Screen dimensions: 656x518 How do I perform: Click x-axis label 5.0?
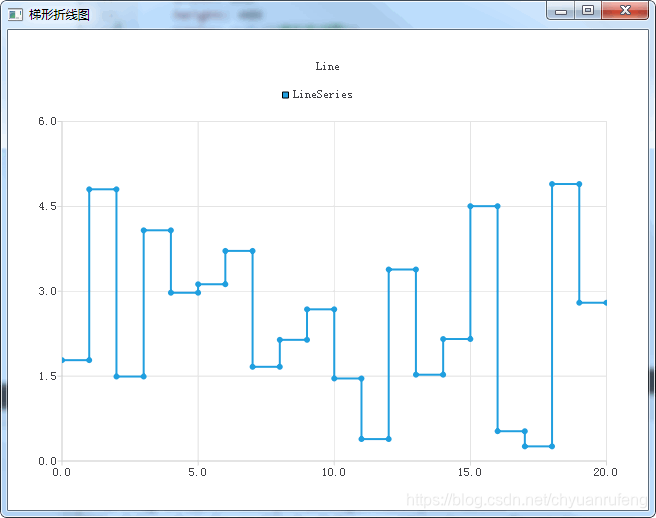(x=197, y=472)
